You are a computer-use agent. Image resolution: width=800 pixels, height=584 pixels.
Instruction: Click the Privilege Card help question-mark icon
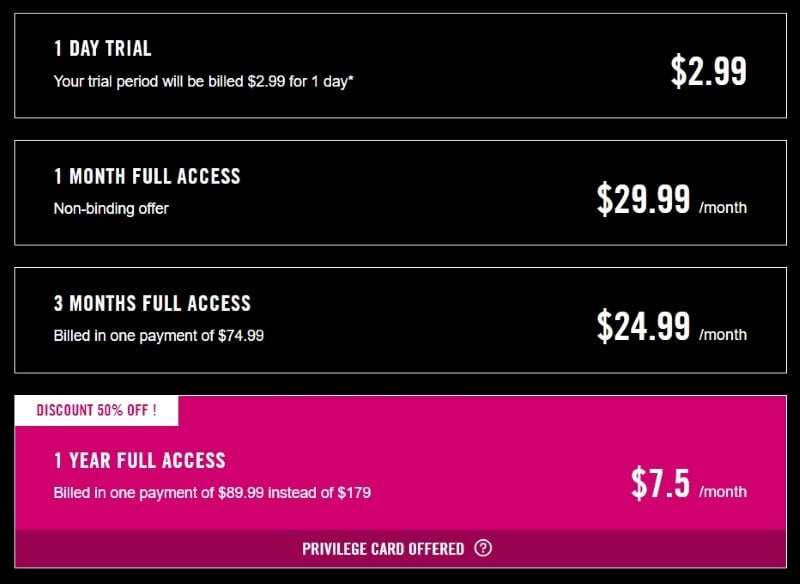[483, 548]
